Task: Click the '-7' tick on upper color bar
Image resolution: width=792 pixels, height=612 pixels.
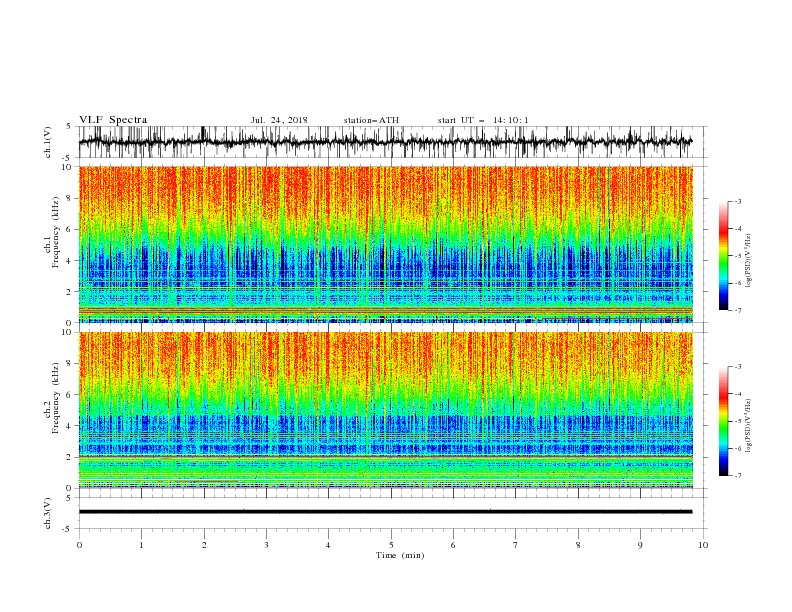Action: coord(737,310)
